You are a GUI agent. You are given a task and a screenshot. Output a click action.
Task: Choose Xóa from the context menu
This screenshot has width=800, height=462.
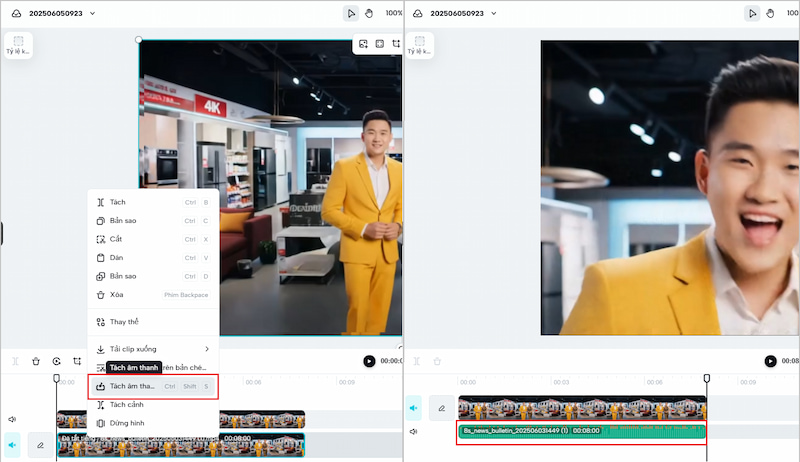[x=153, y=294]
